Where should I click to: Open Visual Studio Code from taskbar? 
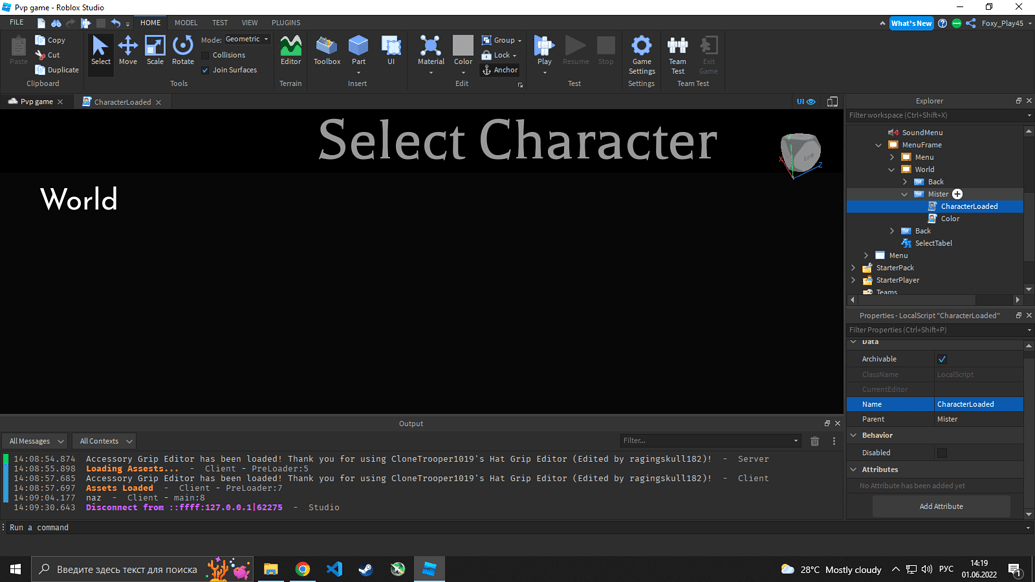point(334,569)
